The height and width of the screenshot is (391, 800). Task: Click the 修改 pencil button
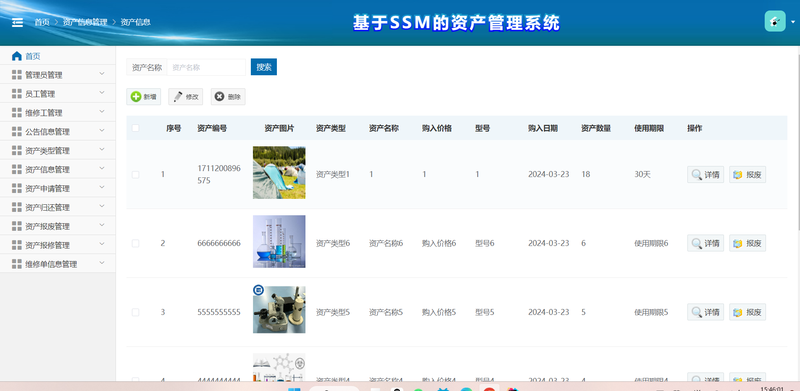pos(186,97)
